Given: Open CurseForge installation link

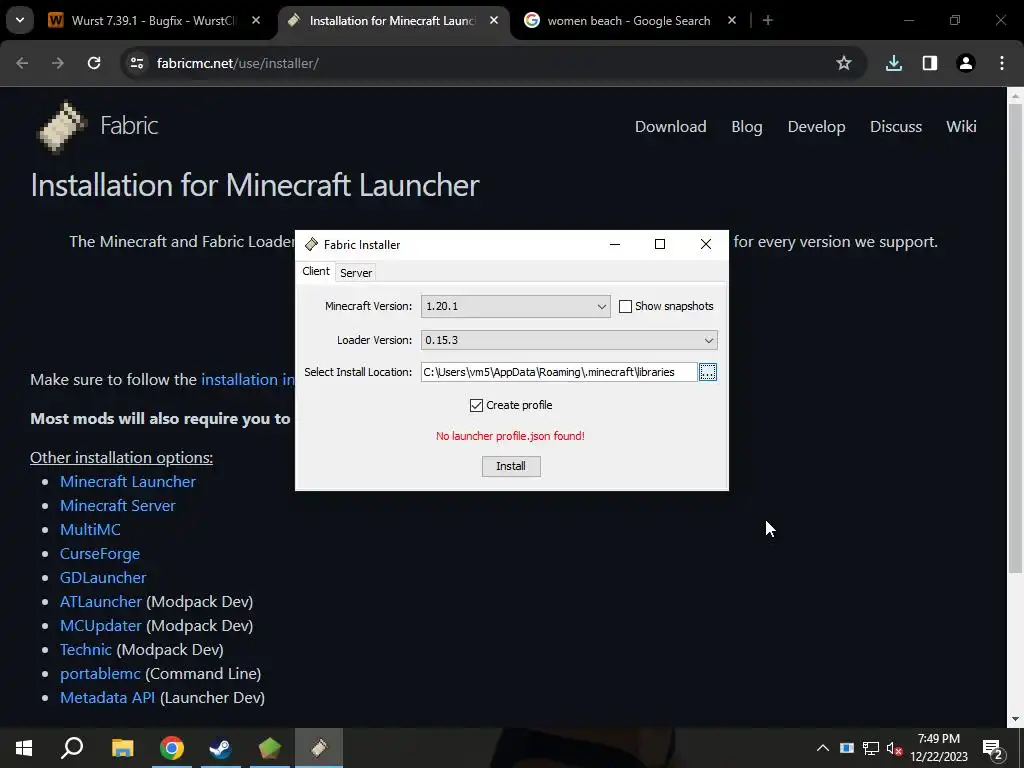Looking at the screenshot, I should coord(100,554).
